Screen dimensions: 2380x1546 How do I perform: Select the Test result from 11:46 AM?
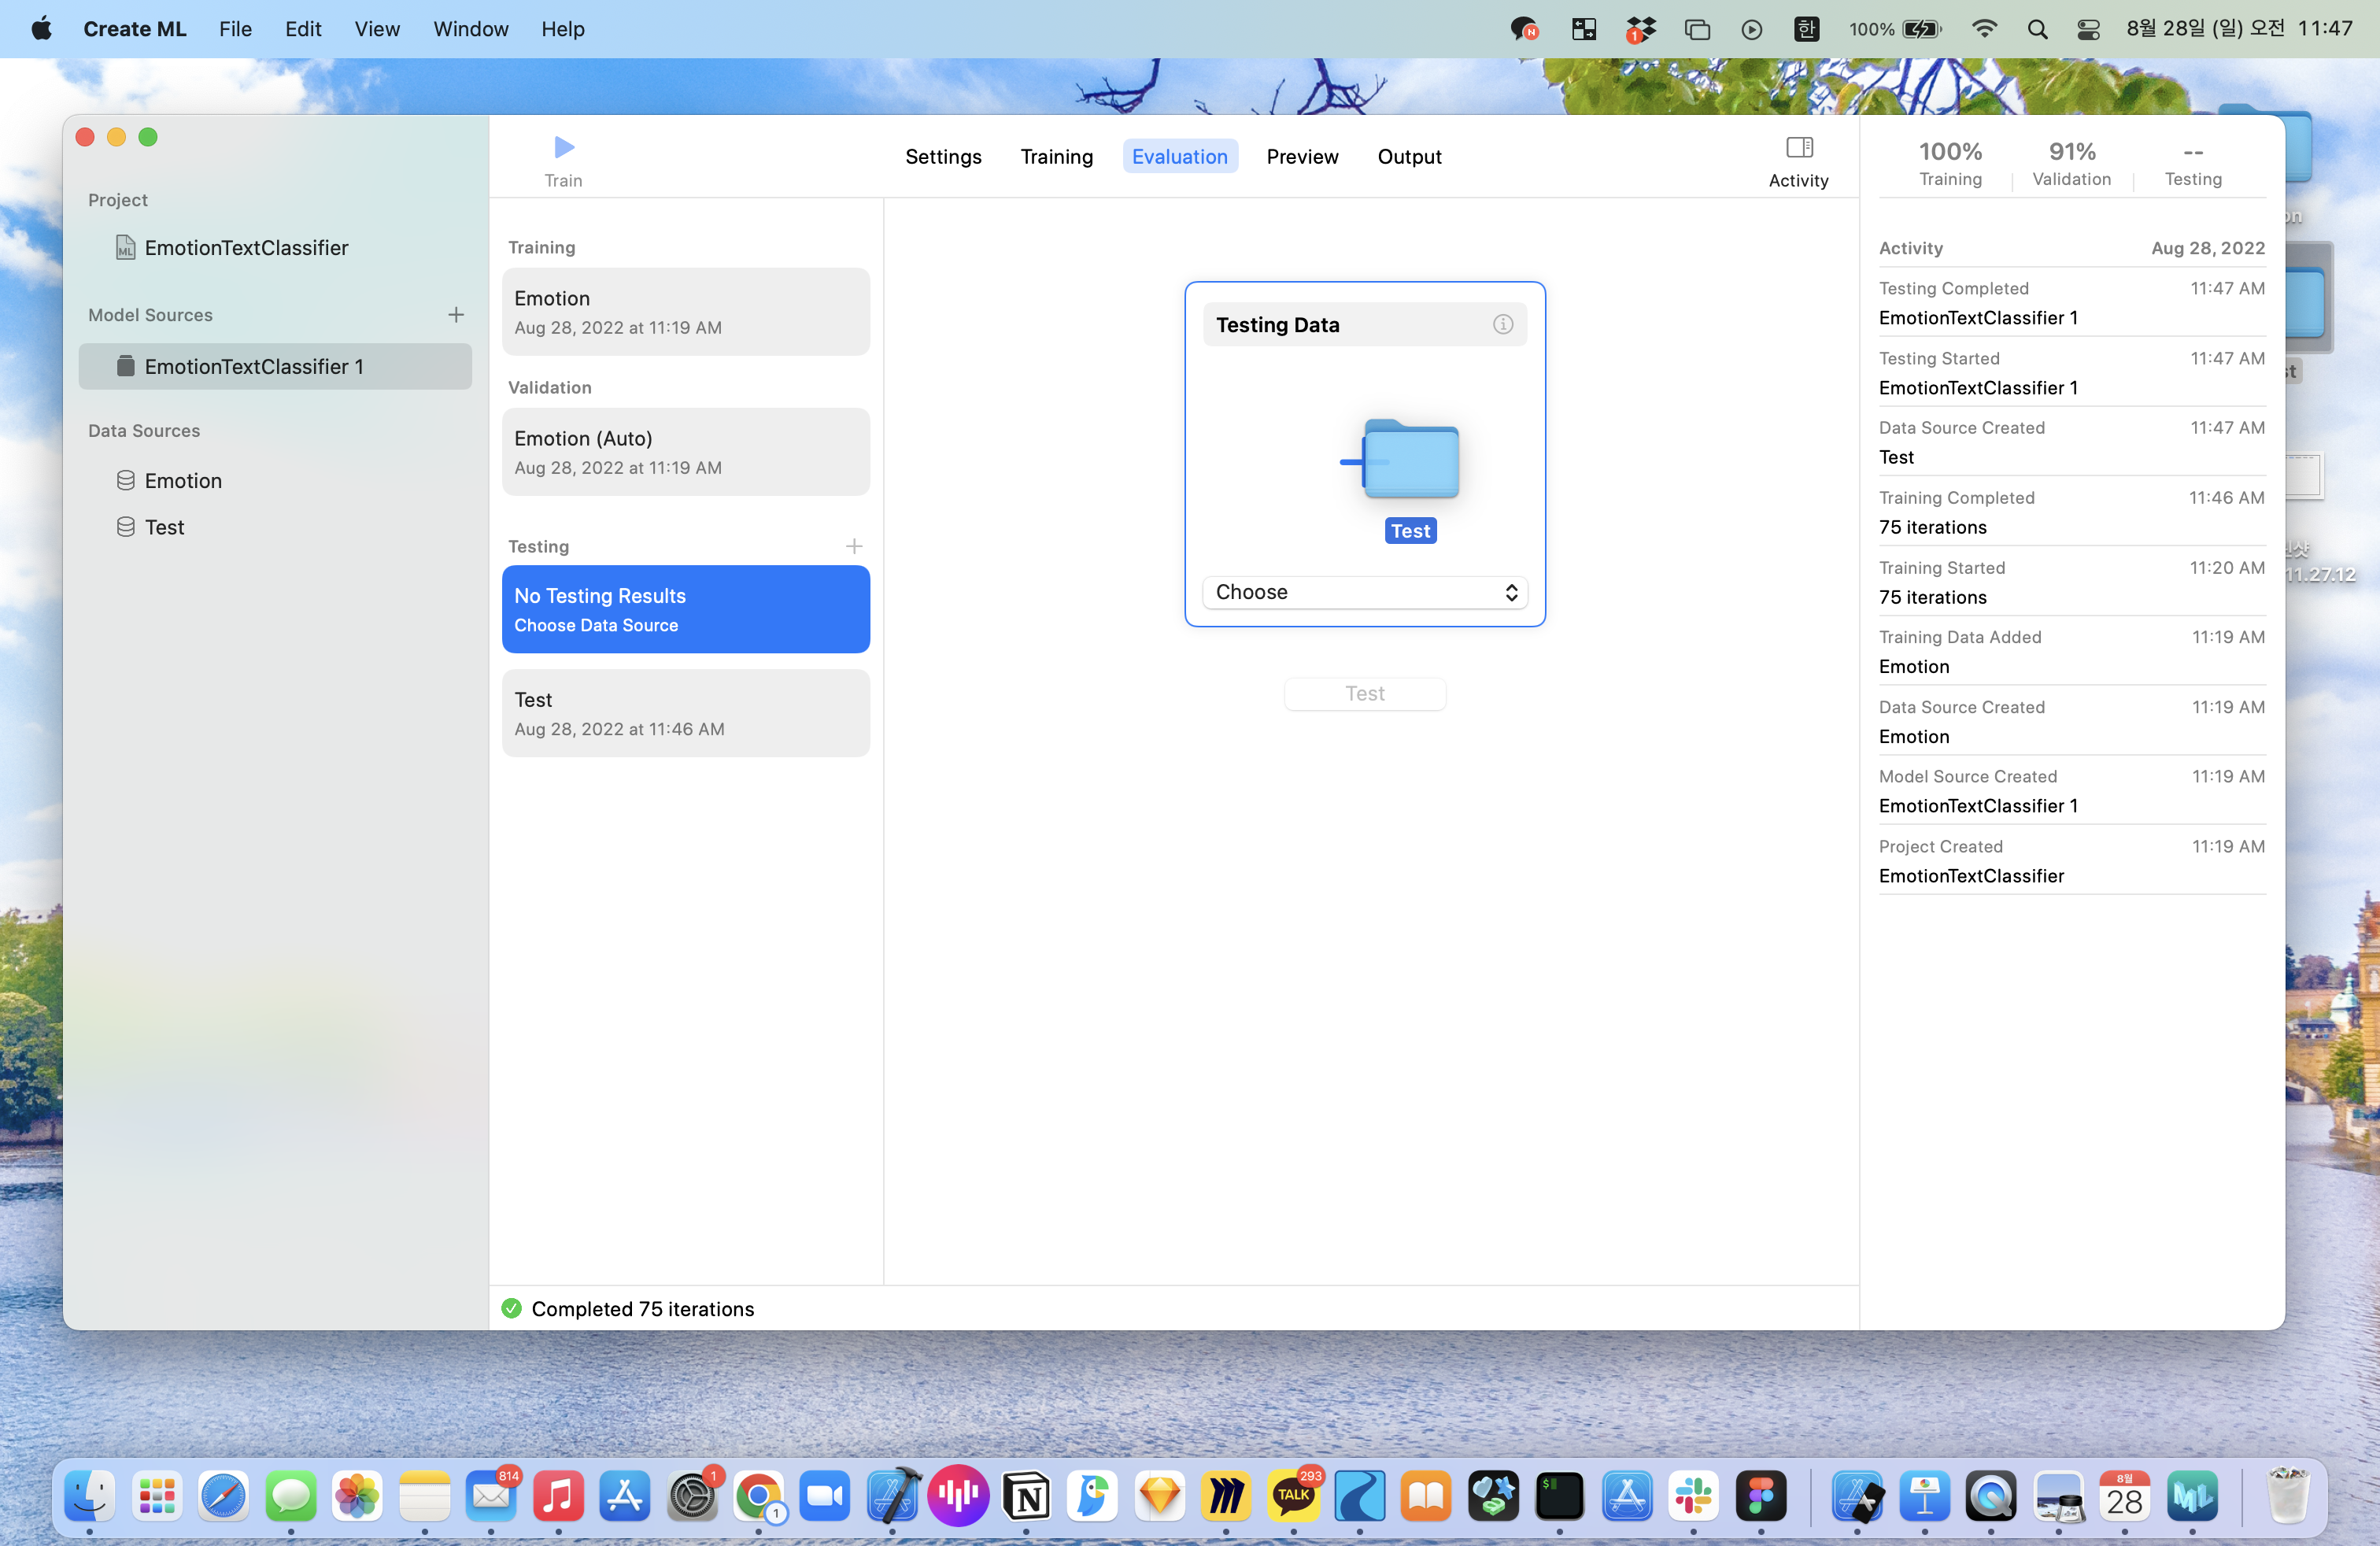(x=686, y=713)
